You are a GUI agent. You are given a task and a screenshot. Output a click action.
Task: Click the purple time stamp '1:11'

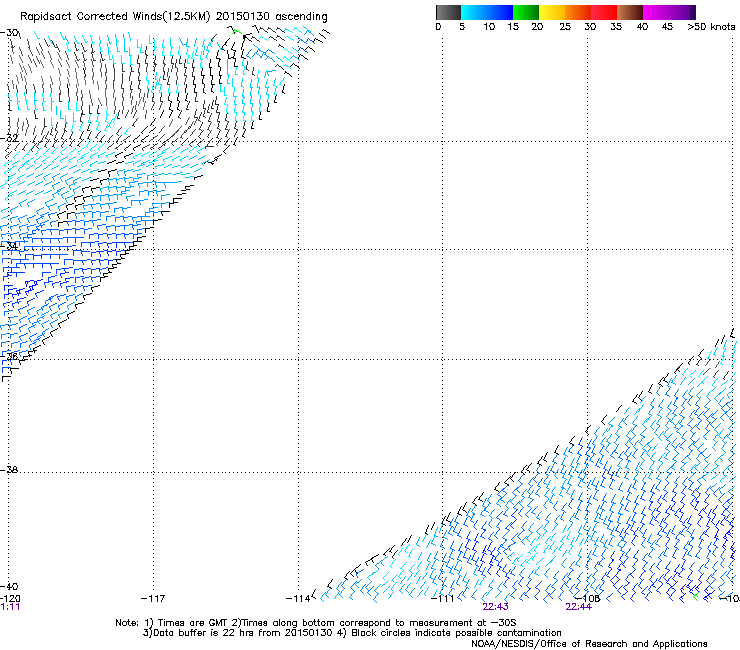click(10, 607)
